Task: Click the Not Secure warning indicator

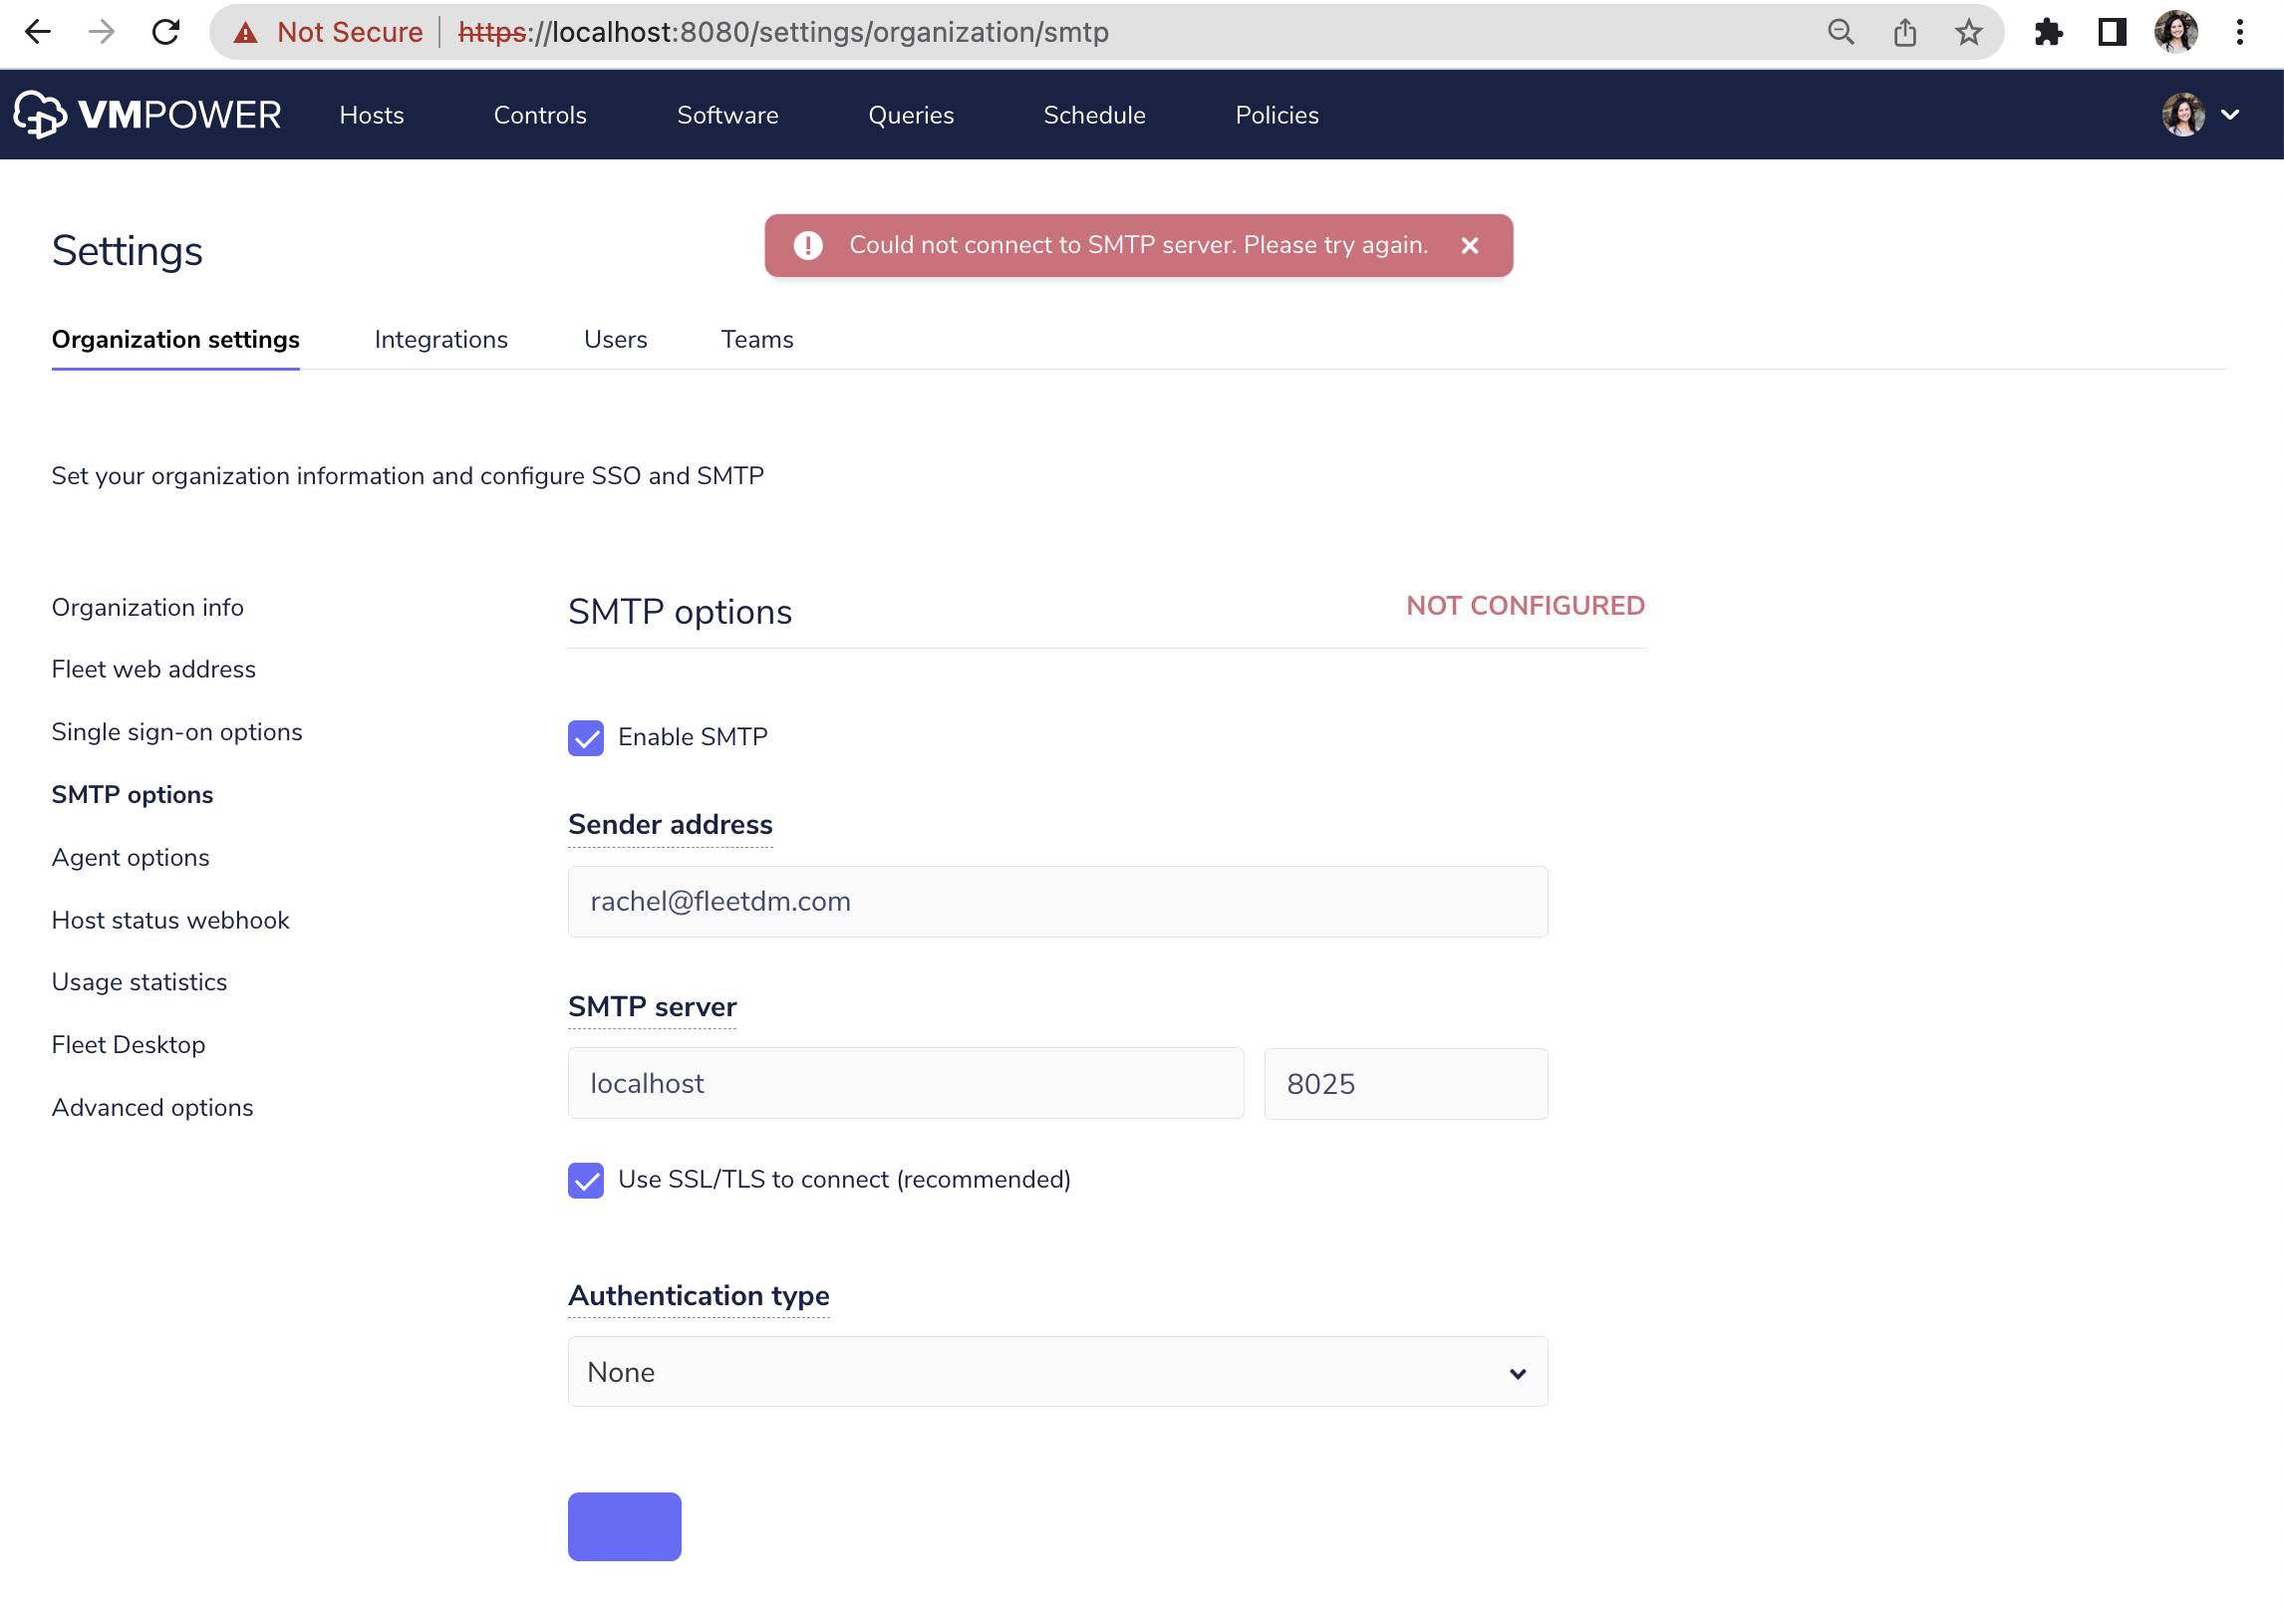Action: click(330, 31)
